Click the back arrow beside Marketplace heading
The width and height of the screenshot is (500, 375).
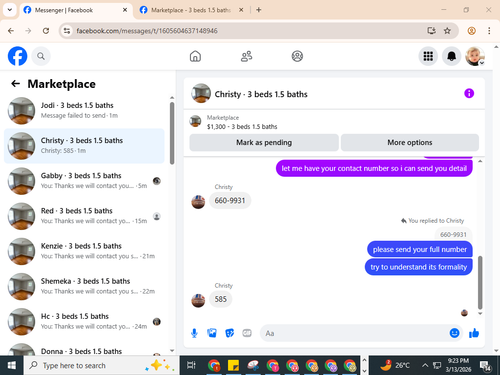coord(16,84)
